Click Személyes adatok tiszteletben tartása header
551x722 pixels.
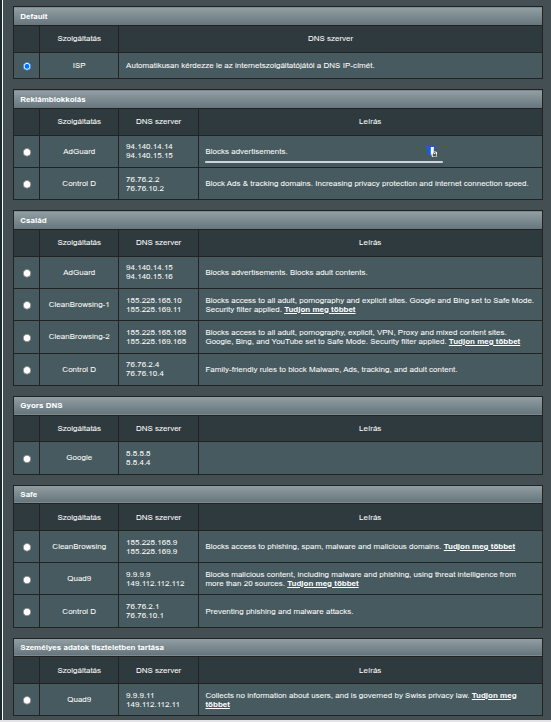278,647
